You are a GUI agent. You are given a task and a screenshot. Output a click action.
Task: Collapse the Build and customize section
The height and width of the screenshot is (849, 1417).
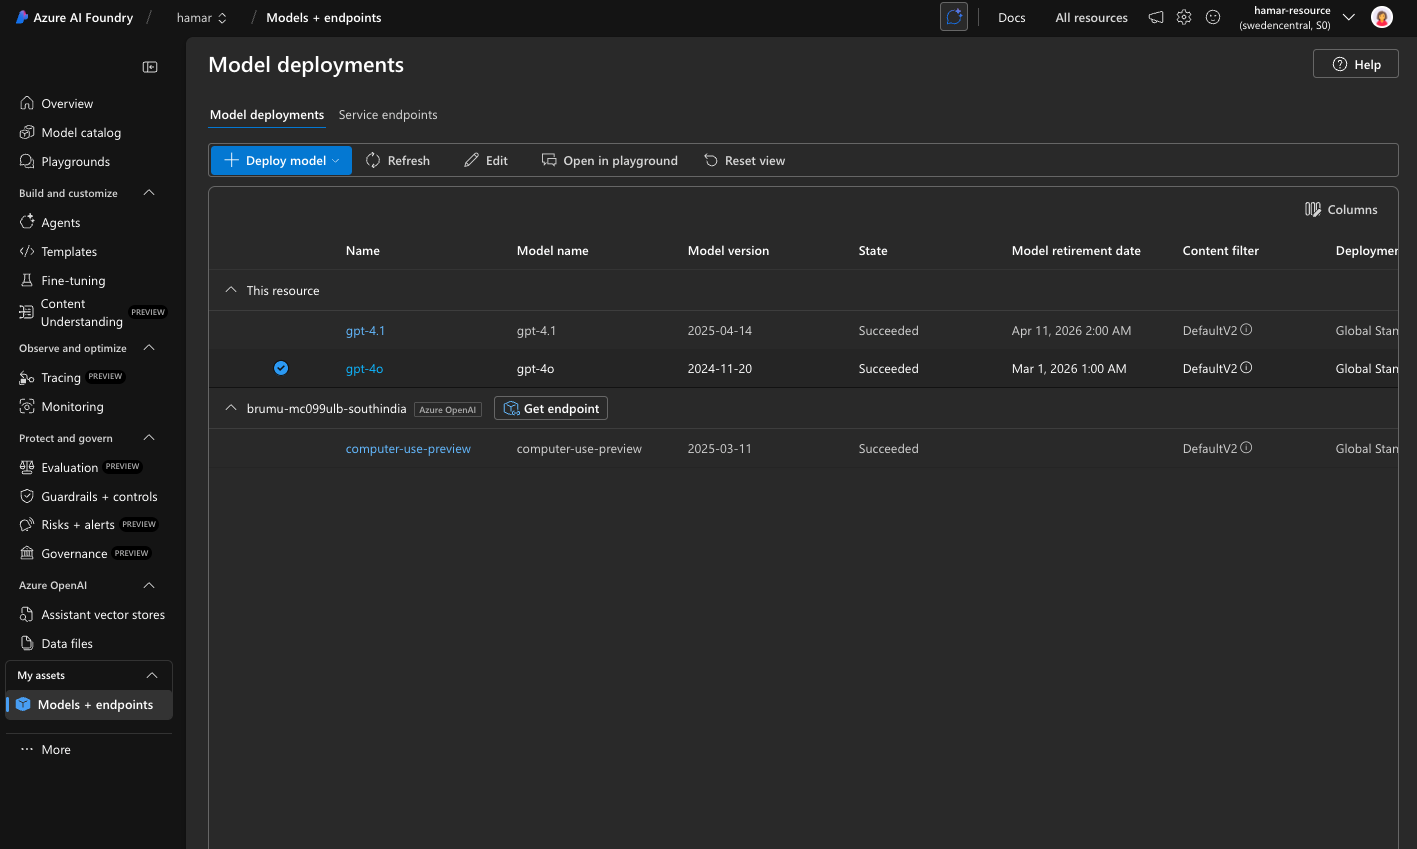[149, 193]
